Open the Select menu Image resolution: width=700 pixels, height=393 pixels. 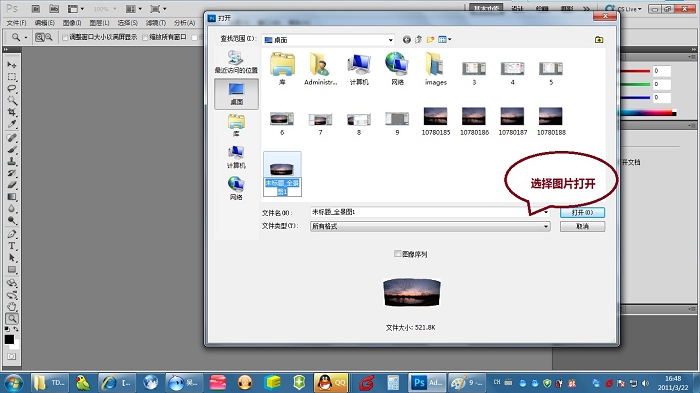128,23
